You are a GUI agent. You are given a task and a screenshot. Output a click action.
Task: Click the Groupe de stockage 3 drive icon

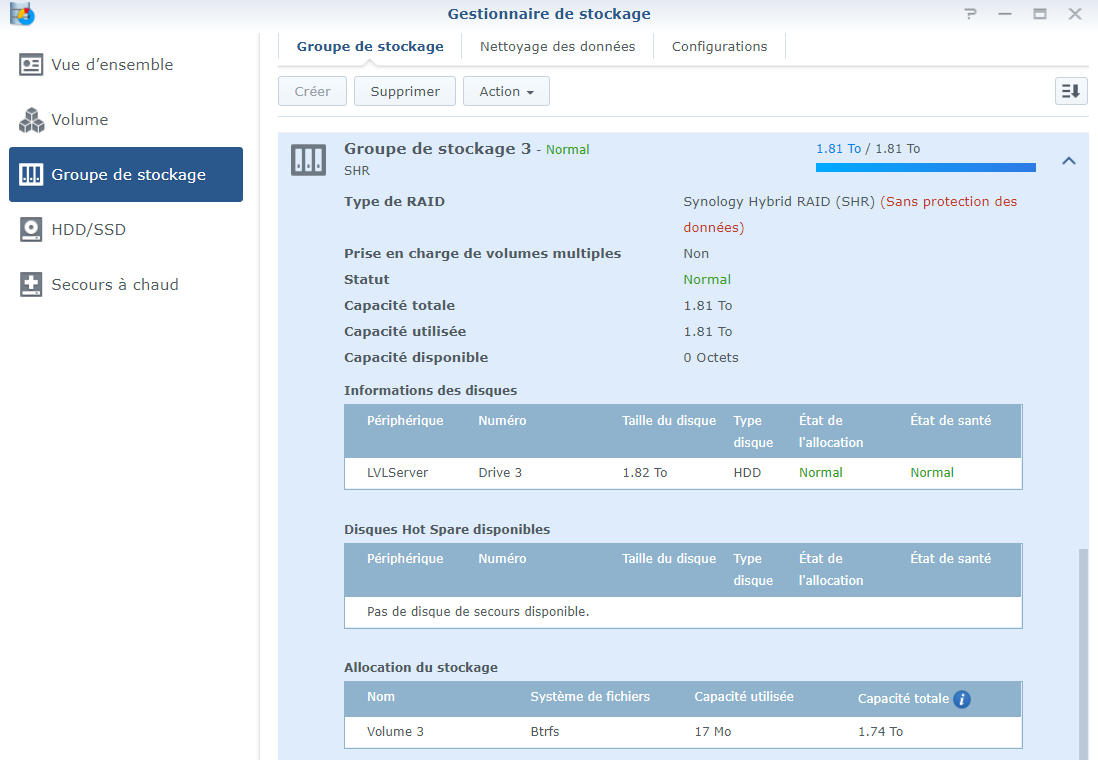308,159
